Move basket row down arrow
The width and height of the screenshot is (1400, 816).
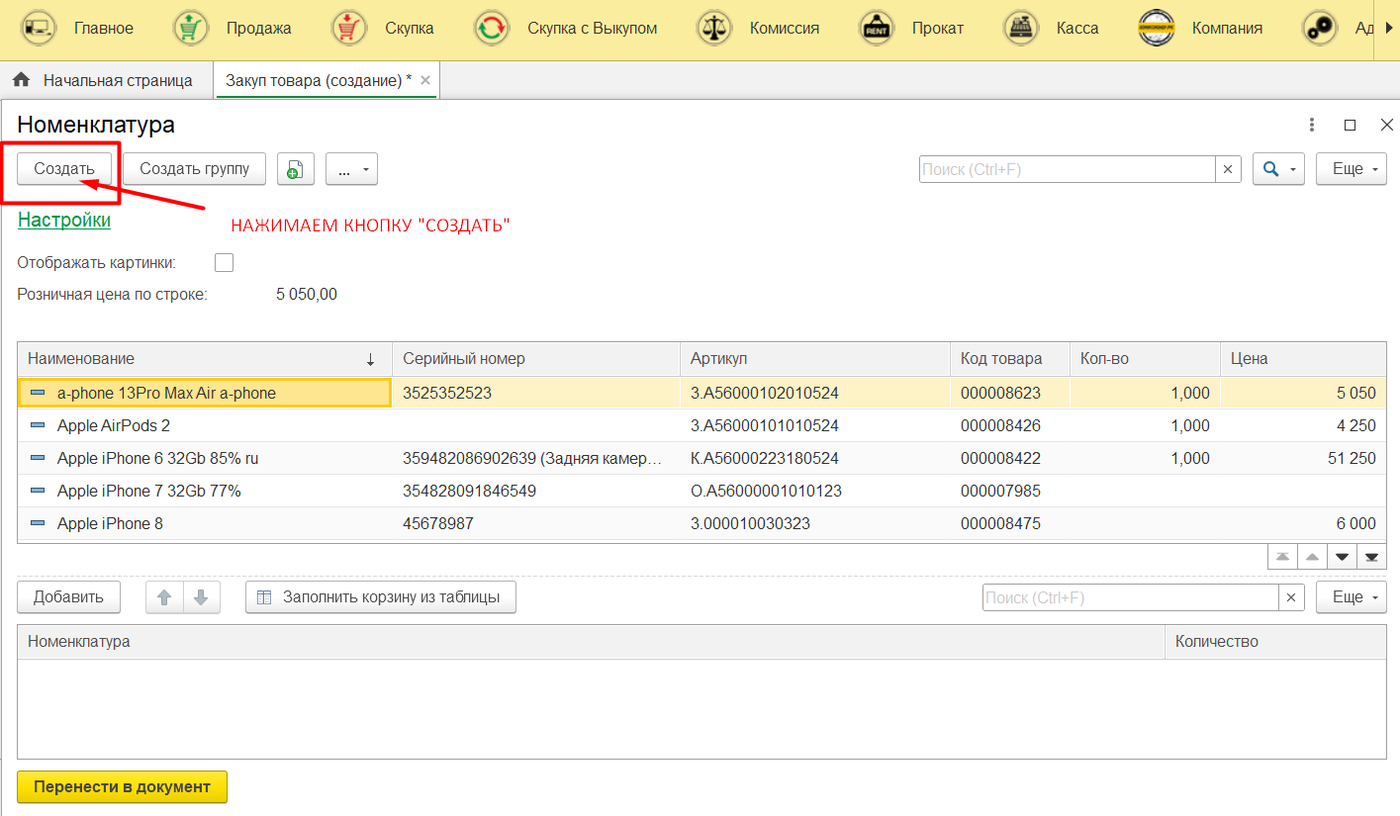(x=201, y=597)
